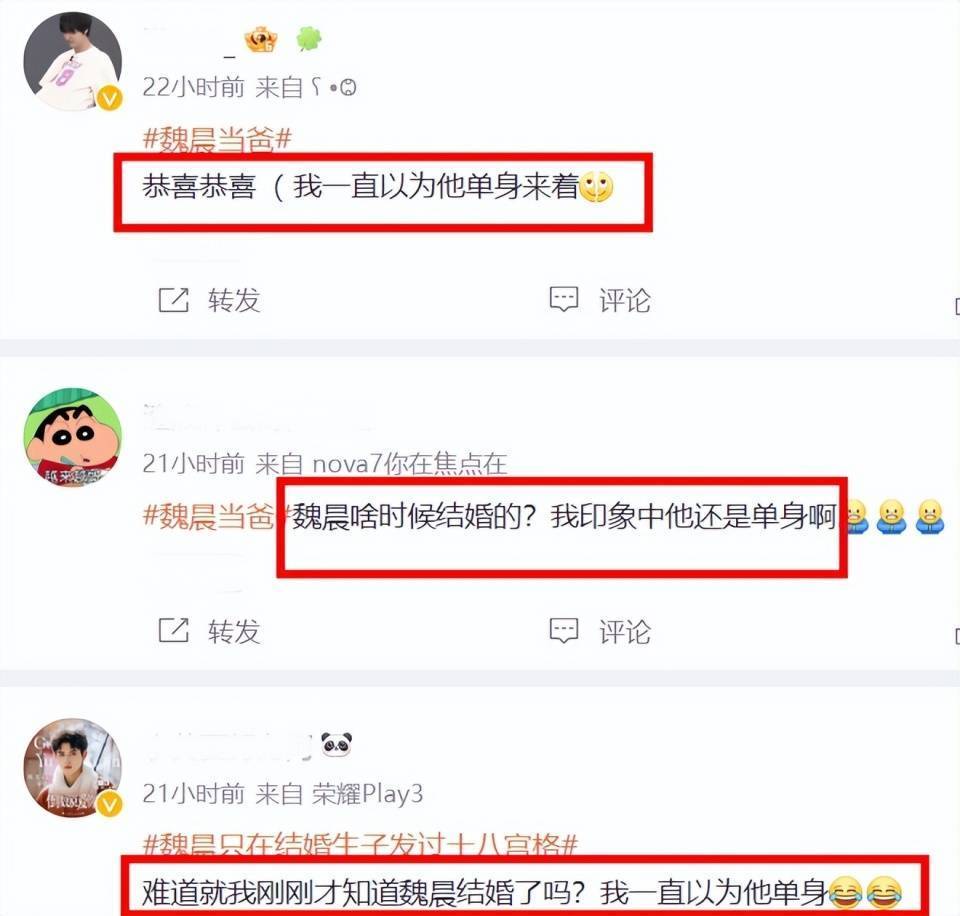Click the repost icon on first post
Screen dimensions: 960x916
(173, 299)
